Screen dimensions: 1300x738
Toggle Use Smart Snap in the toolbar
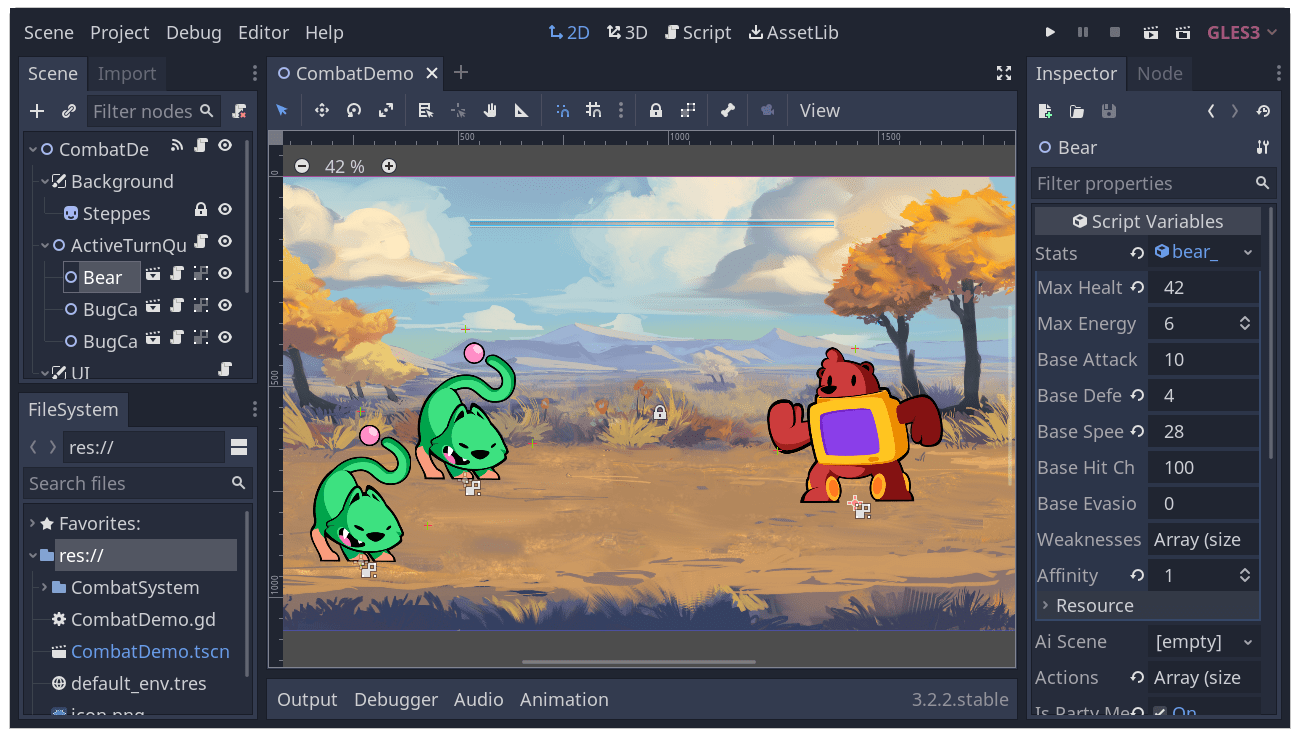coord(561,110)
